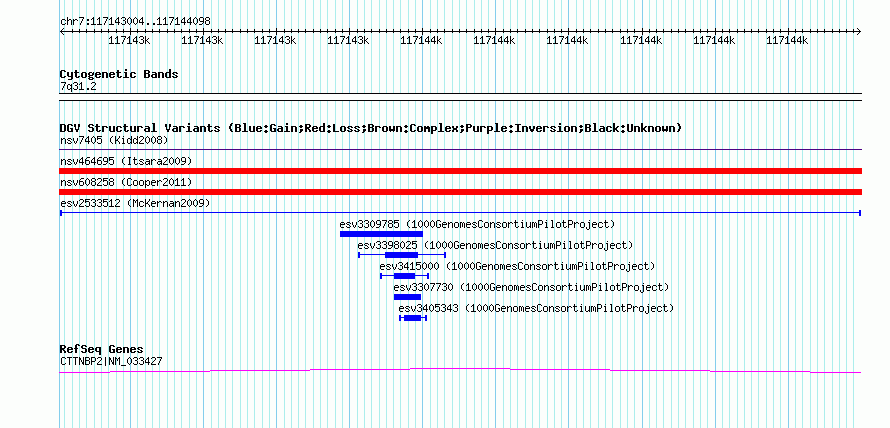Select the blue esv3307730 gain bar
The width and height of the screenshot is (890, 428).
pyautogui.click(x=408, y=297)
